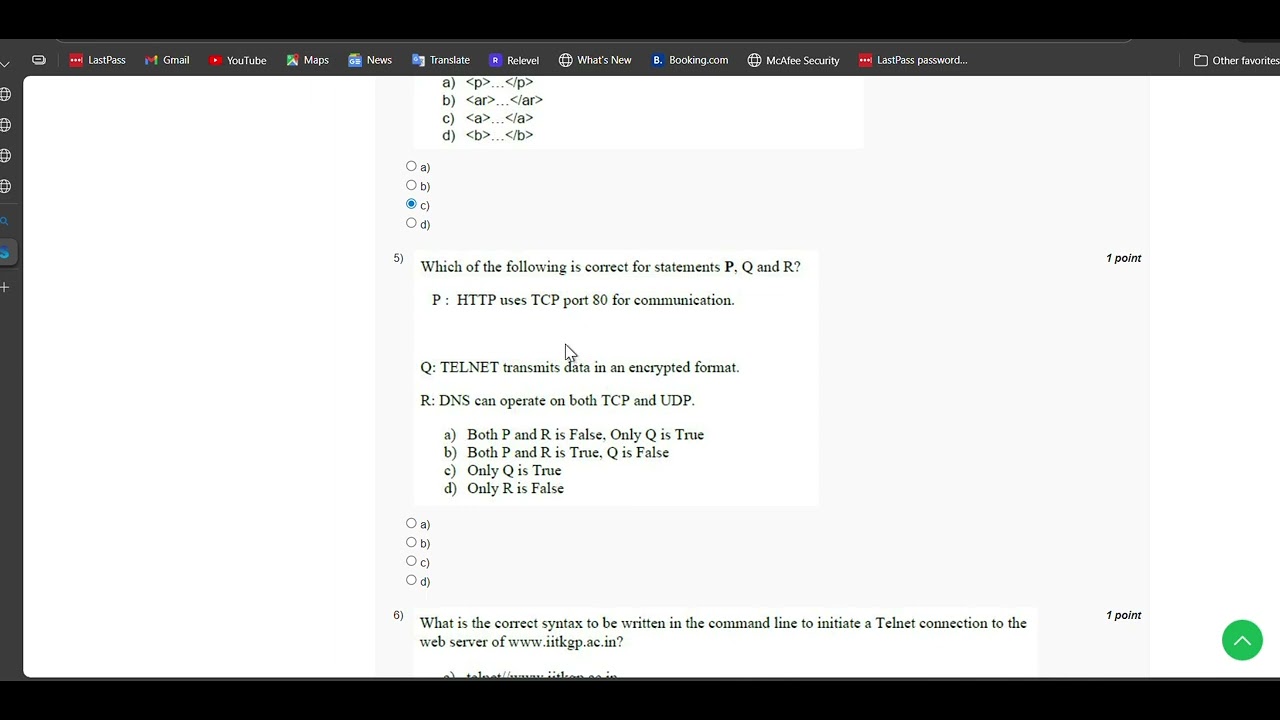The image size is (1280, 720).
Task: Click the '1 point' label for question 5
Action: pyautogui.click(x=1123, y=258)
